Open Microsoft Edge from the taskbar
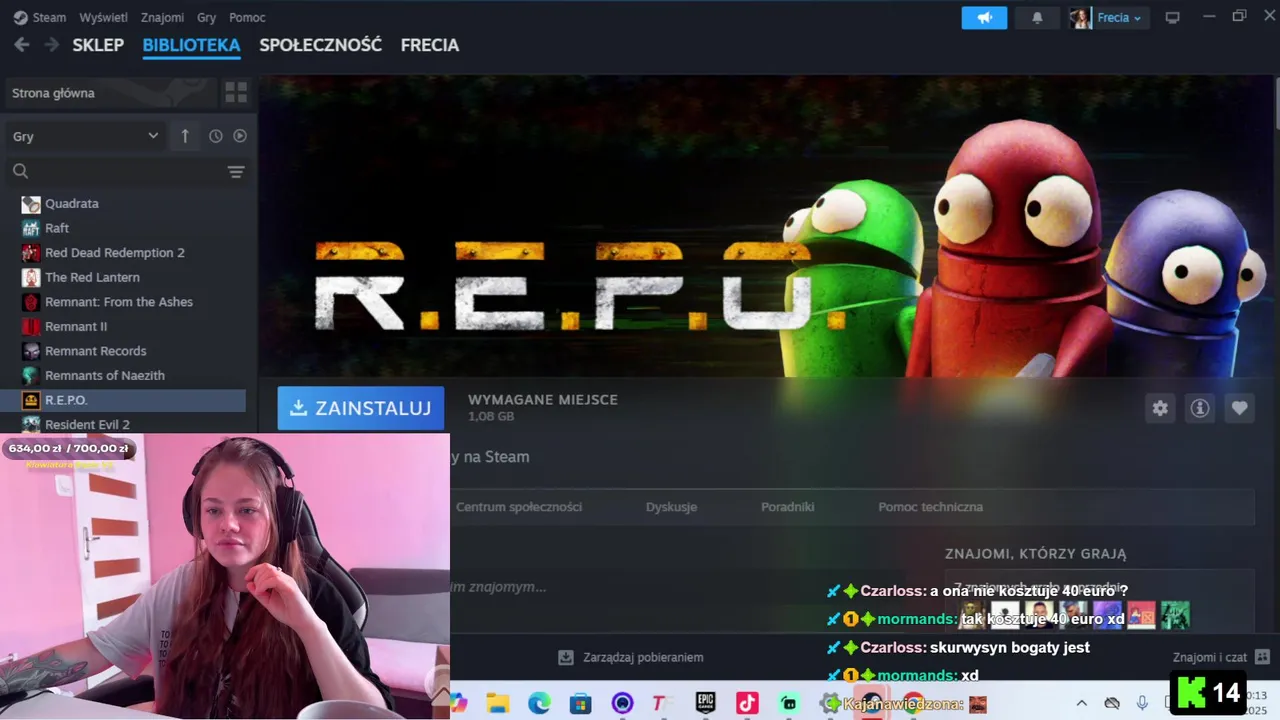 pyautogui.click(x=539, y=703)
